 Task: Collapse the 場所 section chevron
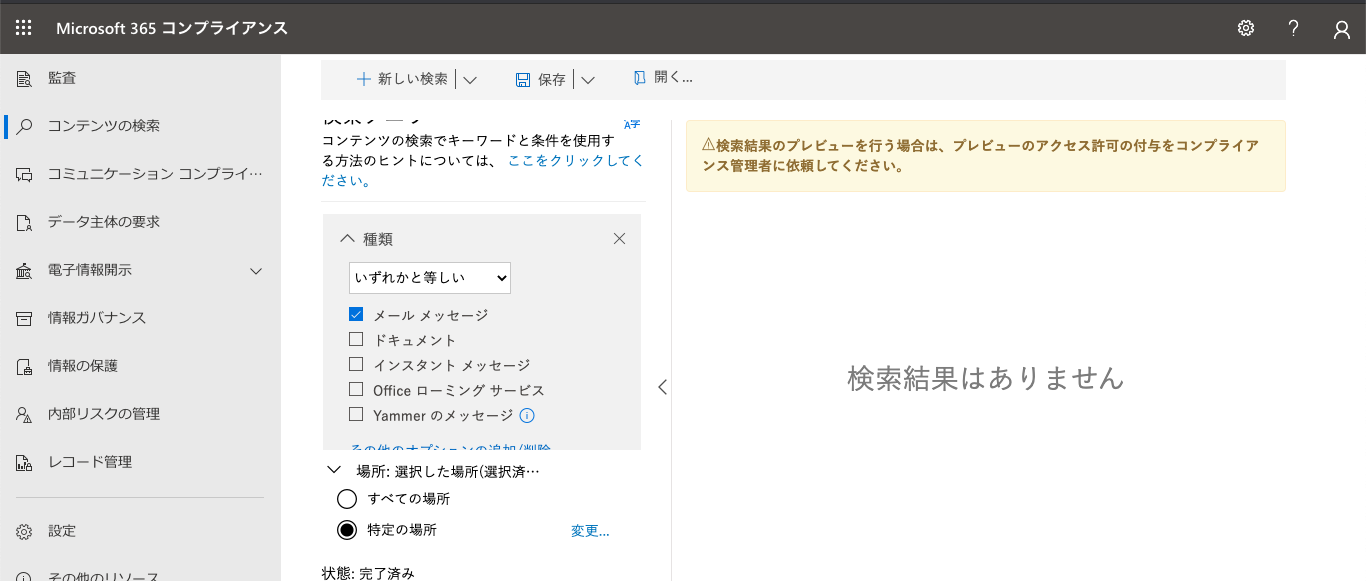334,469
